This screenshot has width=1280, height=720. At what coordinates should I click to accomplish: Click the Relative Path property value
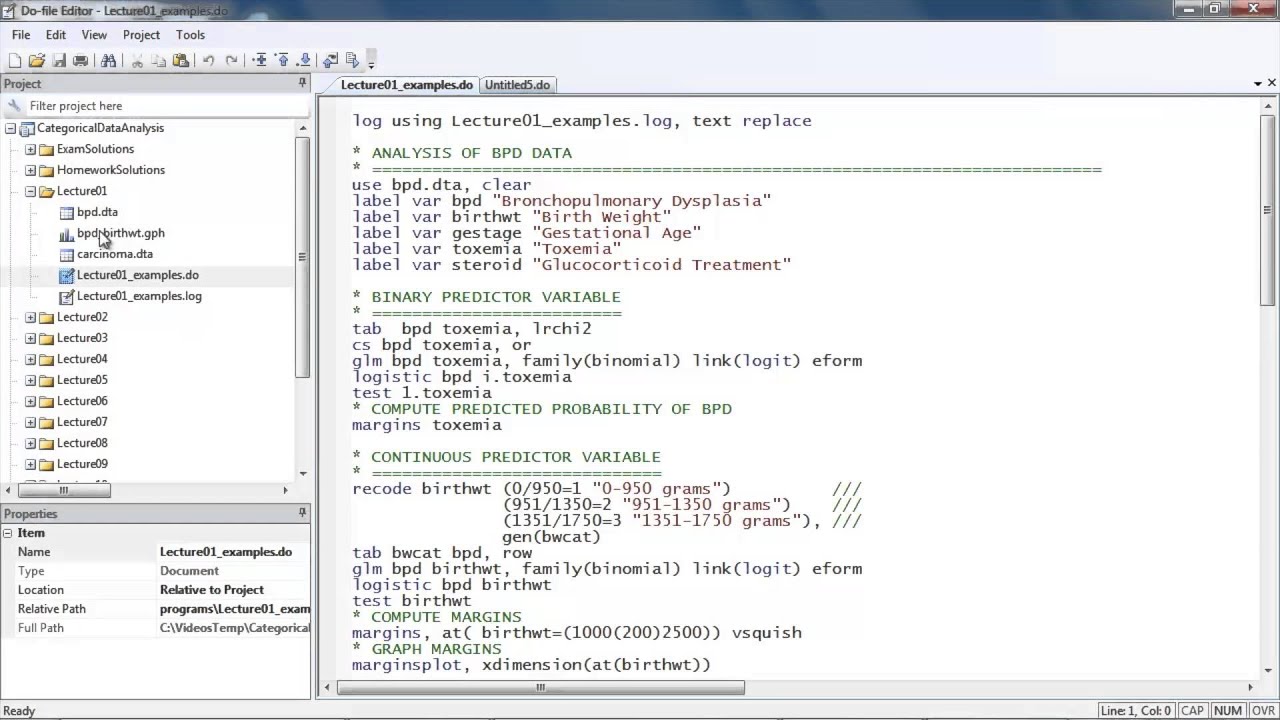pos(235,609)
